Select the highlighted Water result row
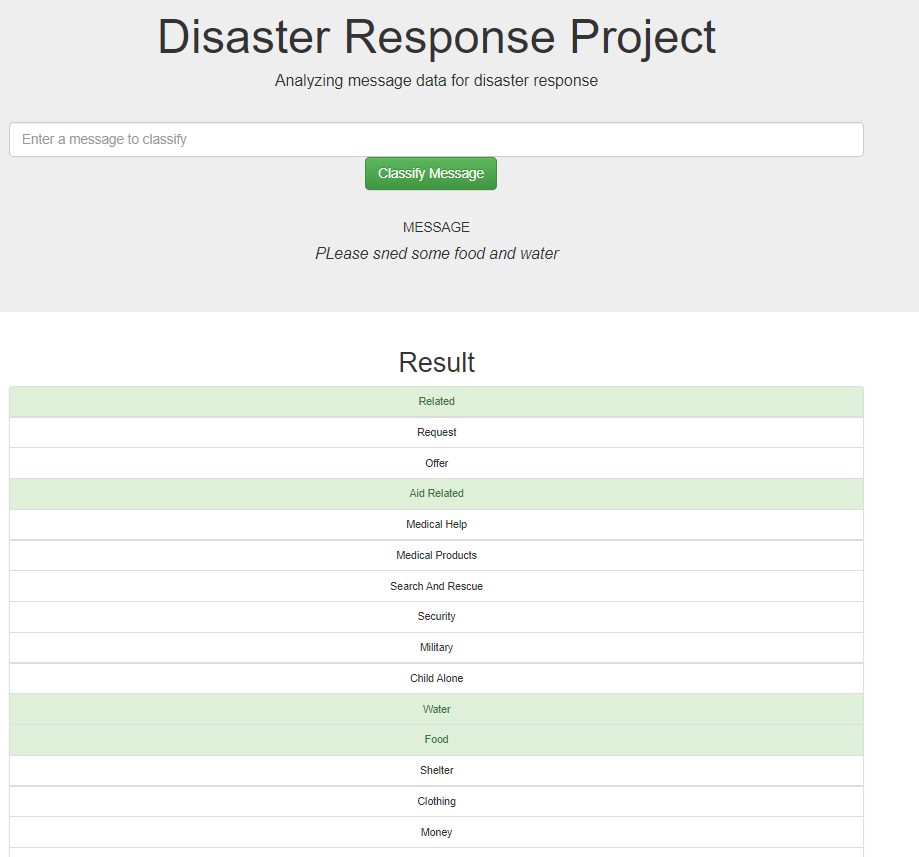Image resolution: width=919 pixels, height=857 pixels. click(x=436, y=709)
